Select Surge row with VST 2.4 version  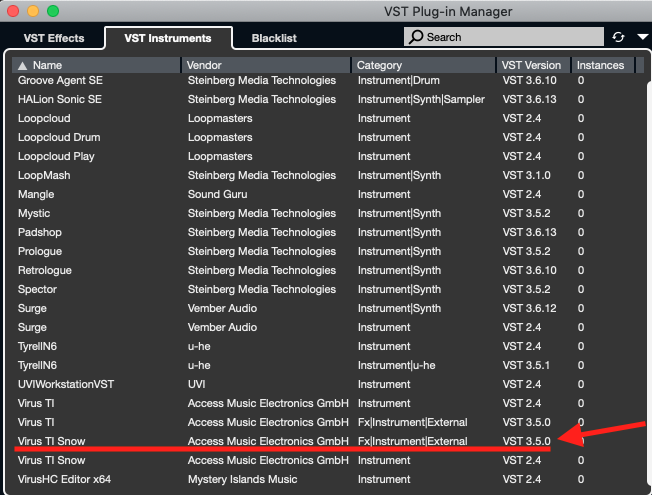tap(328, 327)
